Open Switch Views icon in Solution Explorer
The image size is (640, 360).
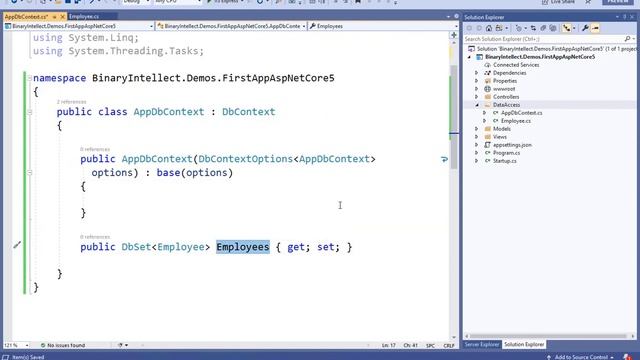pos(499,28)
